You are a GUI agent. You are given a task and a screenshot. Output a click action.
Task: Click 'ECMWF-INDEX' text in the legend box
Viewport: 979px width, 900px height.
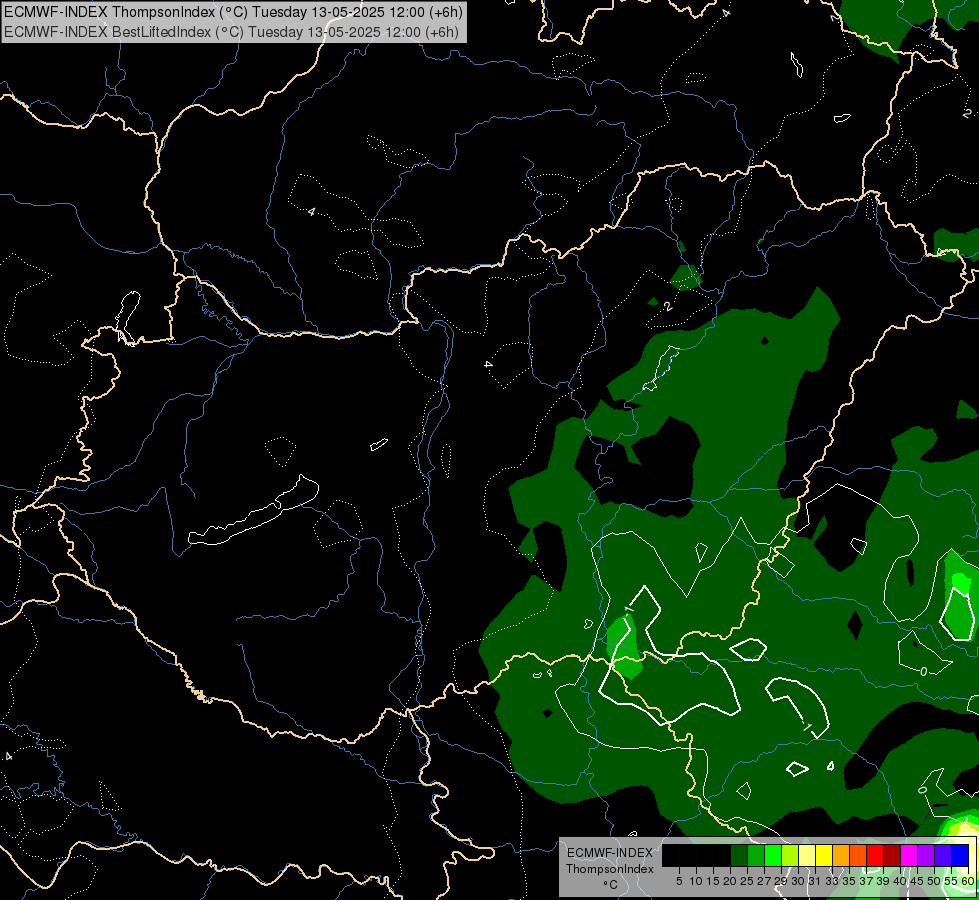click(x=609, y=853)
